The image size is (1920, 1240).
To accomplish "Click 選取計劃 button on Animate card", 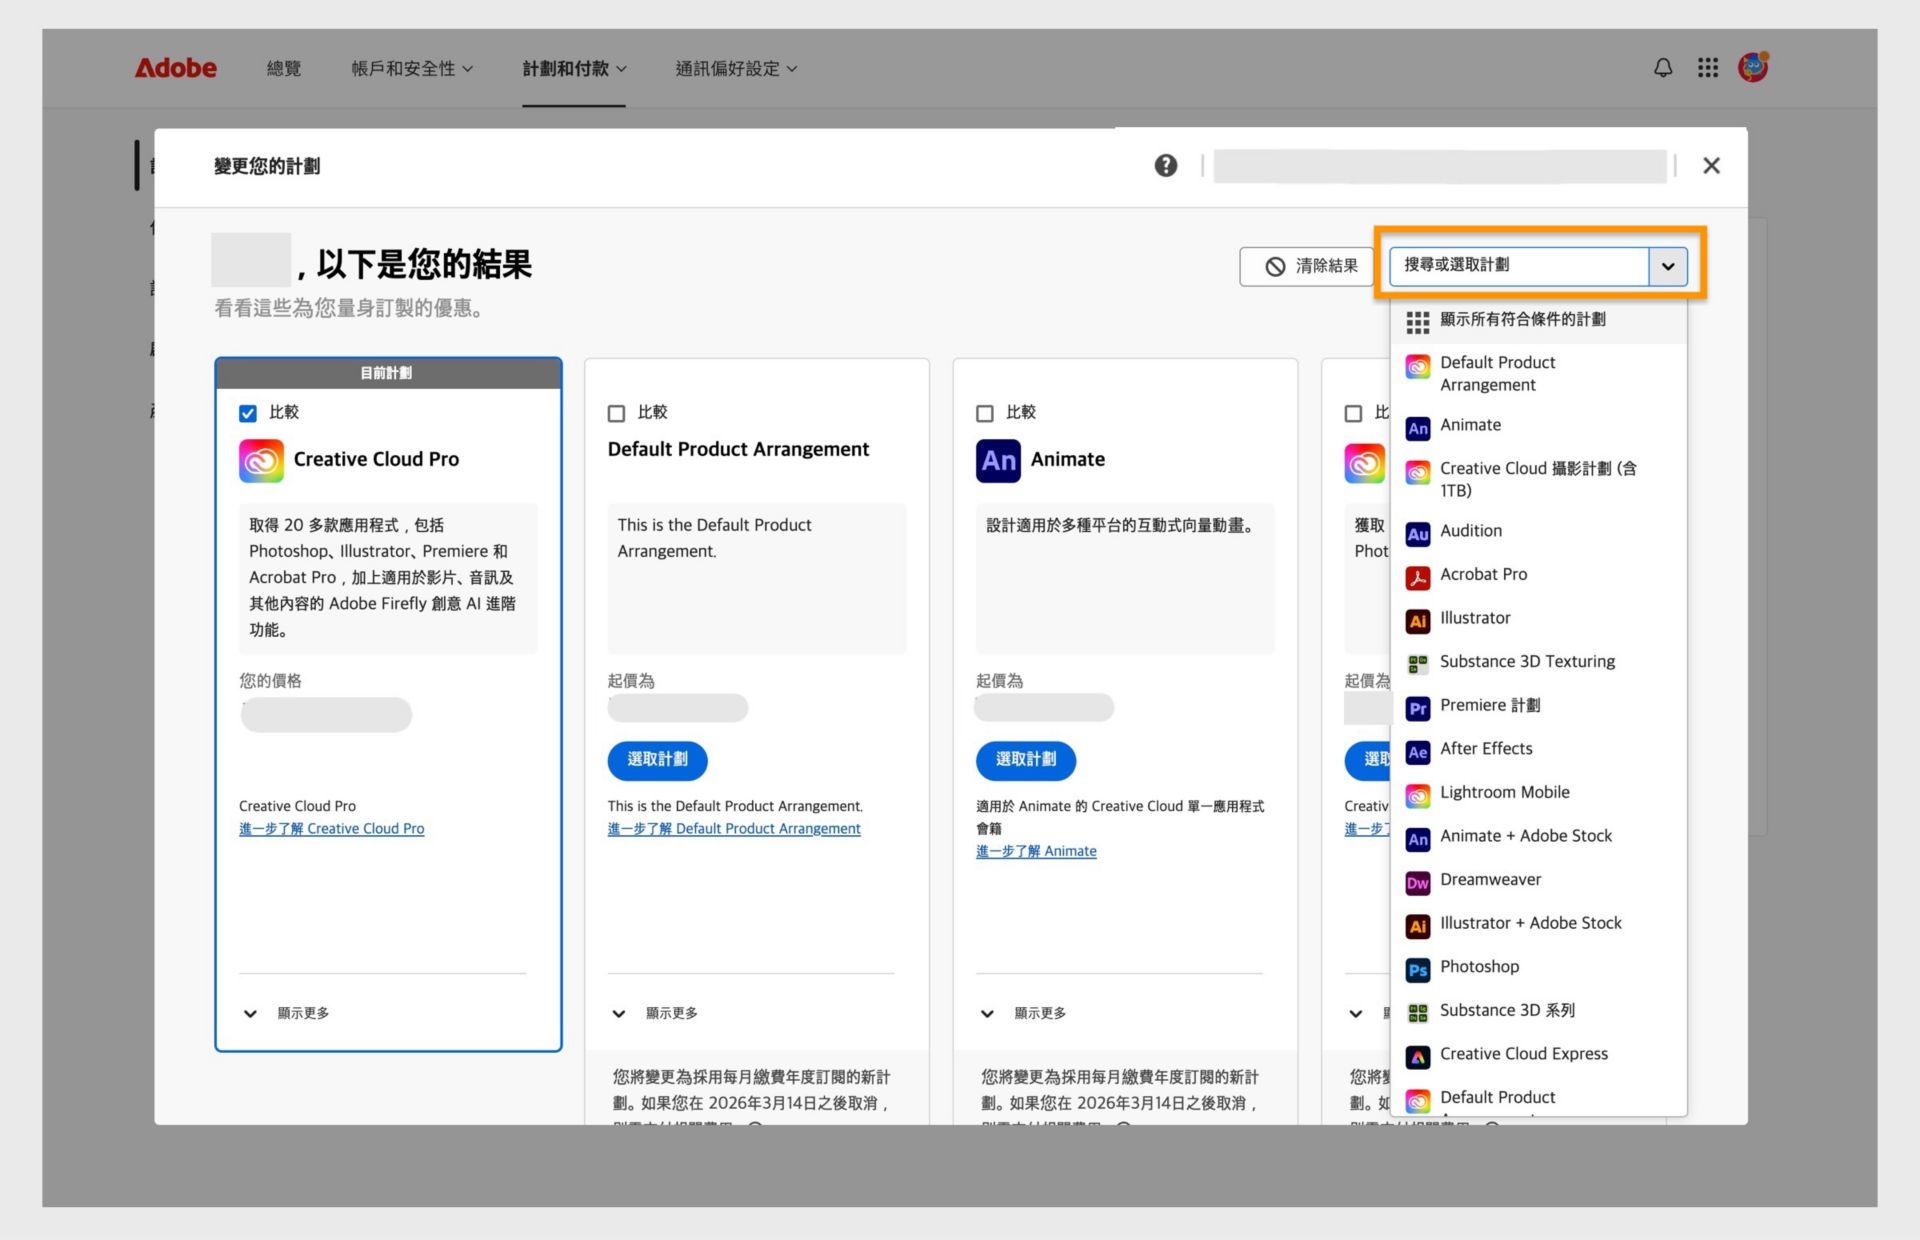I will [x=1025, y=760].
